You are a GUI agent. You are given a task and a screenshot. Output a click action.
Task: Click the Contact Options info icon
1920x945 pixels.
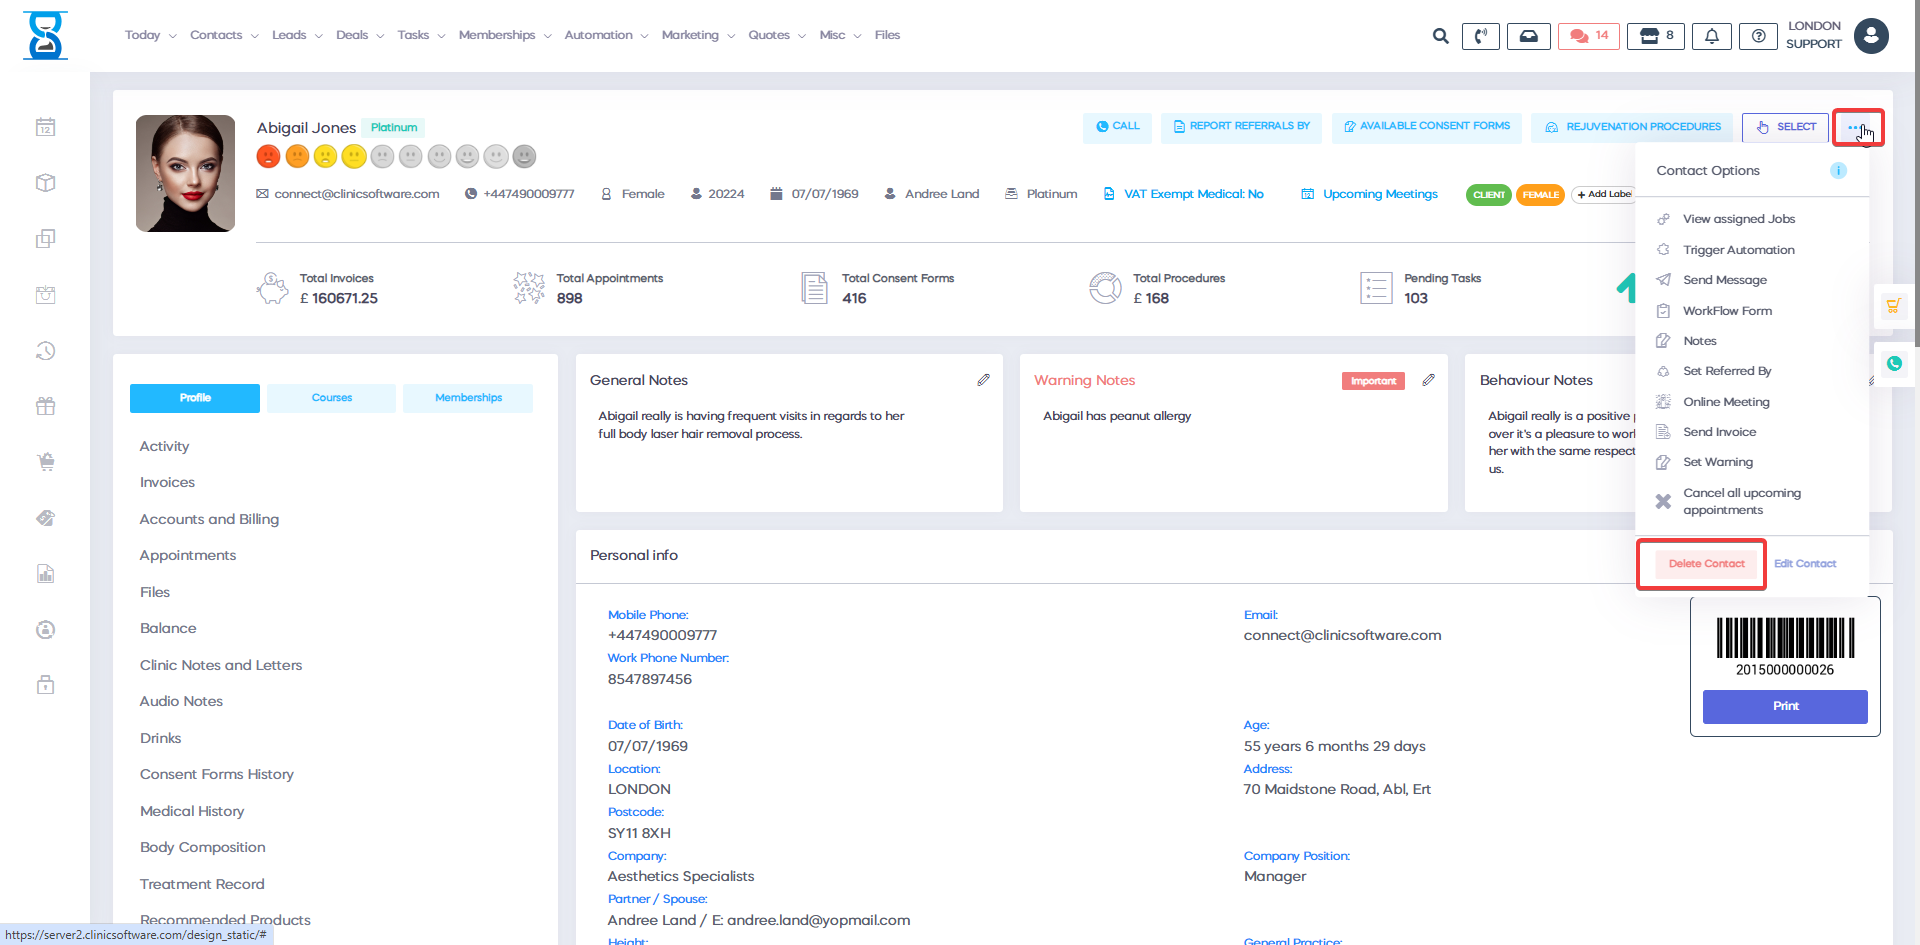pos(1838,171)
